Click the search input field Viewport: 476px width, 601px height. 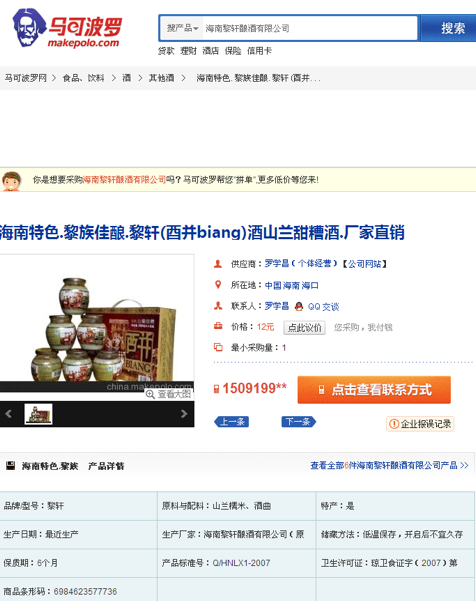tap(309, 28)
